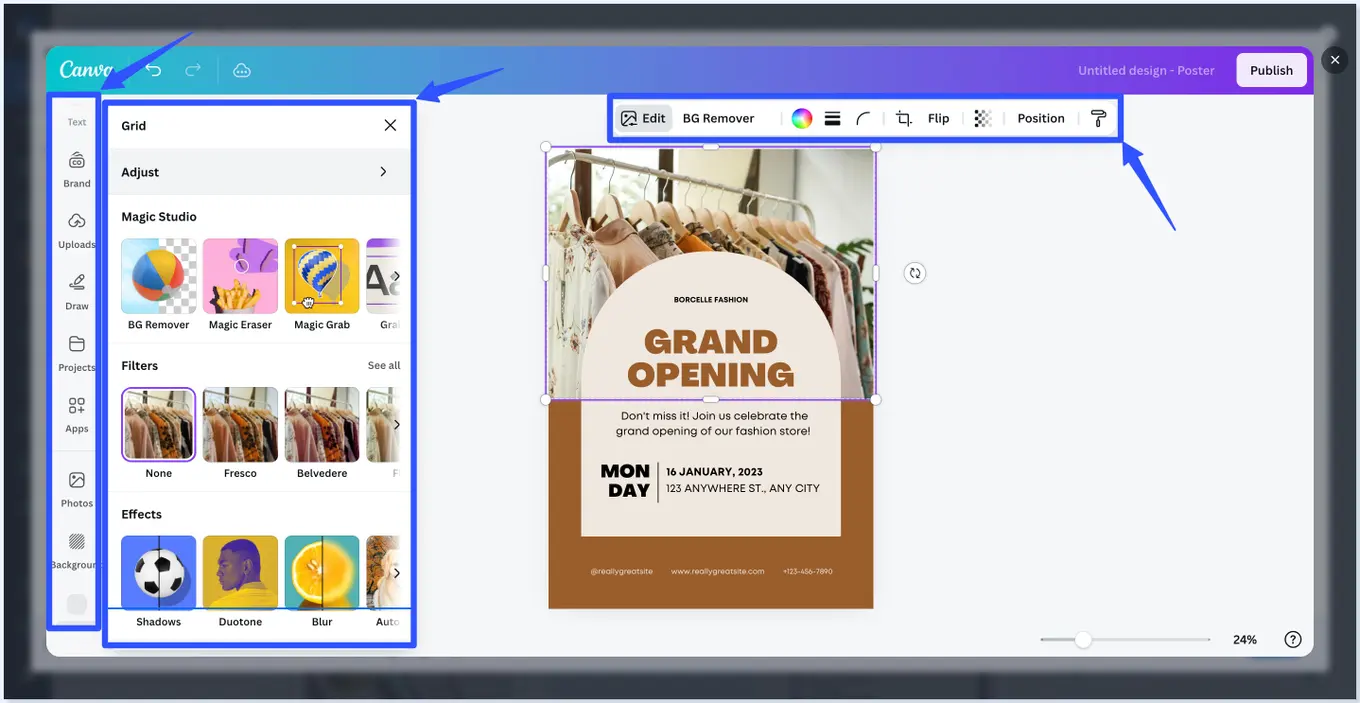Screen dimensions: 1360x703
Task: Click the paint roller copy style icon
Action: pyautogui.click(x=1098, y=118)
